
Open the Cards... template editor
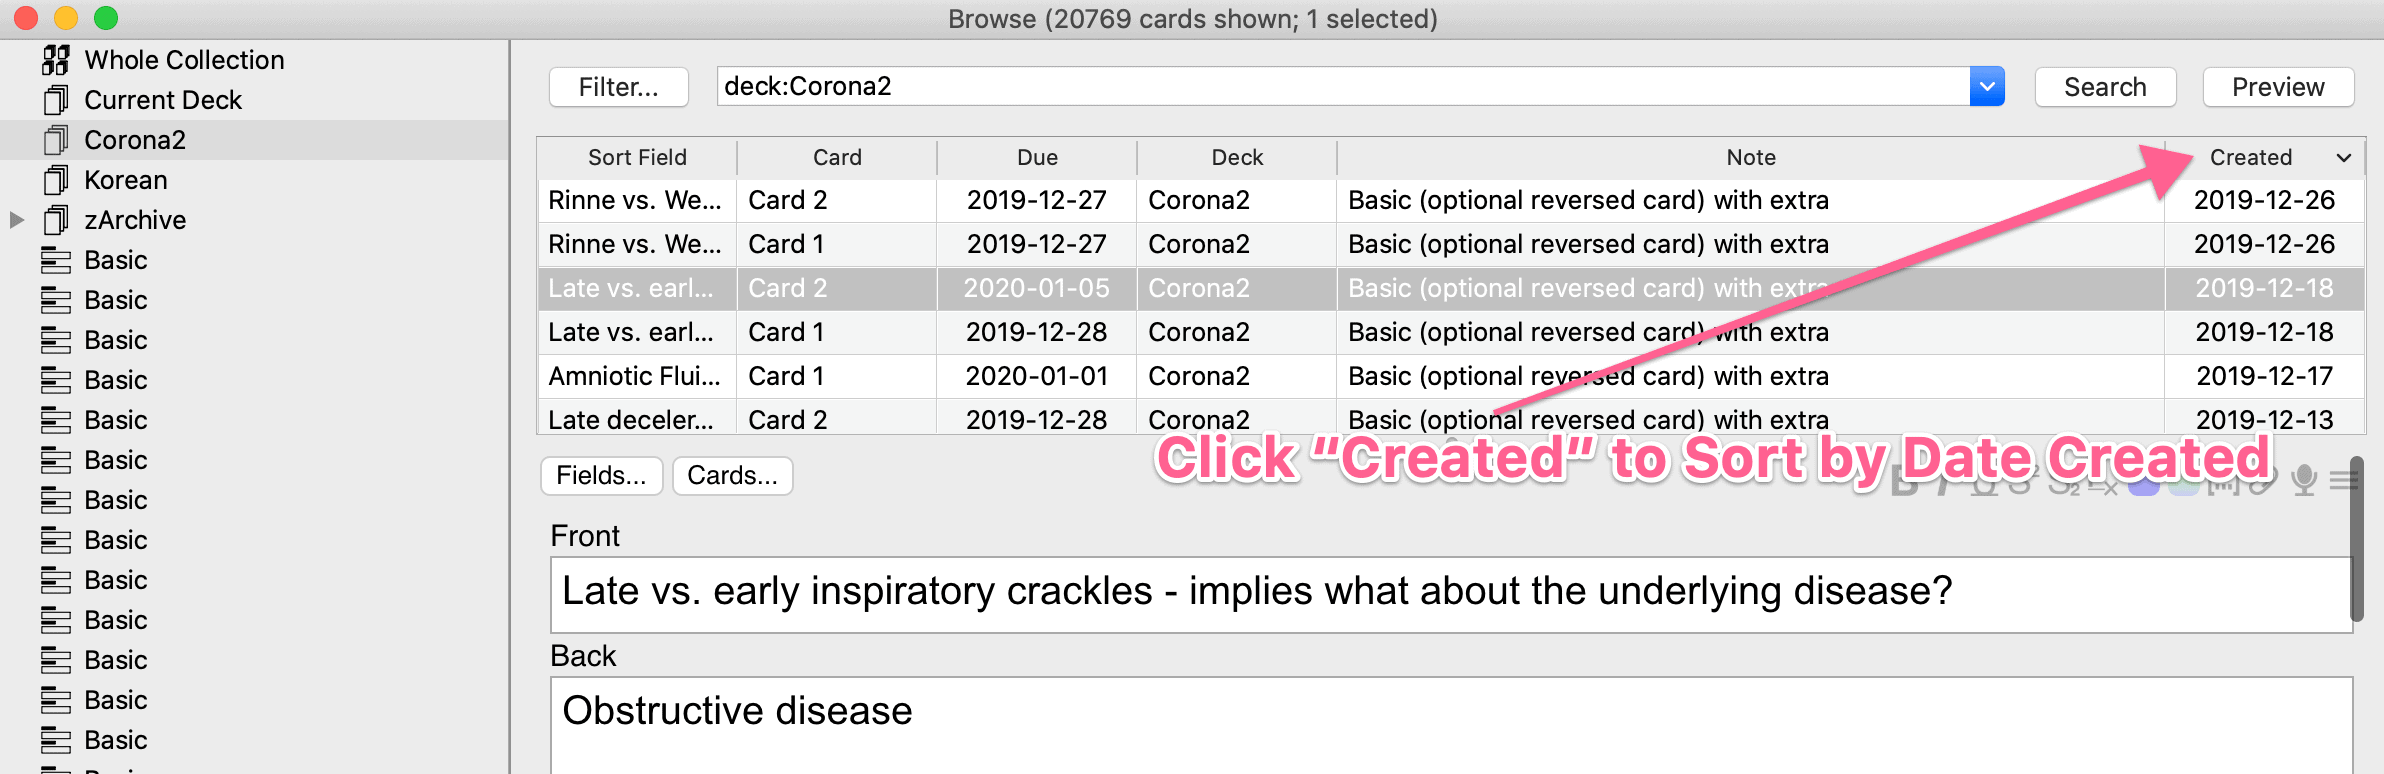(x=732, y=476)
